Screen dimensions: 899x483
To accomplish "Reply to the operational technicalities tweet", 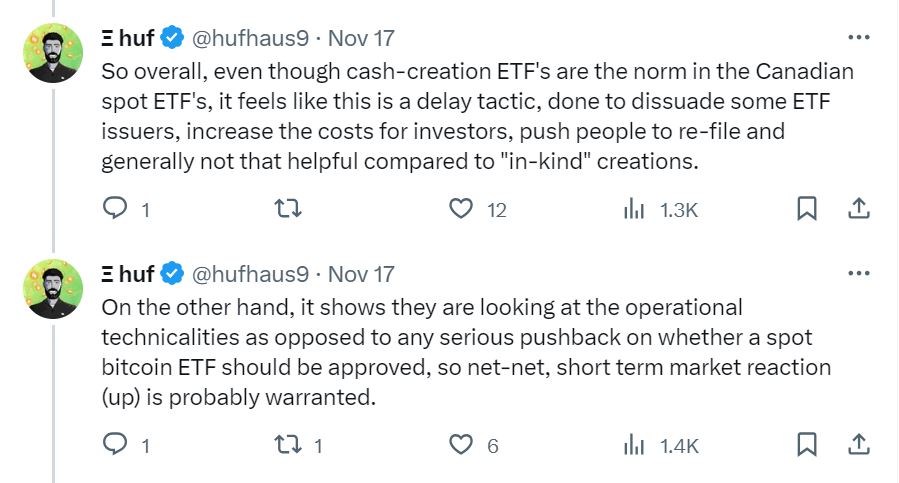I will coord(117,445).
